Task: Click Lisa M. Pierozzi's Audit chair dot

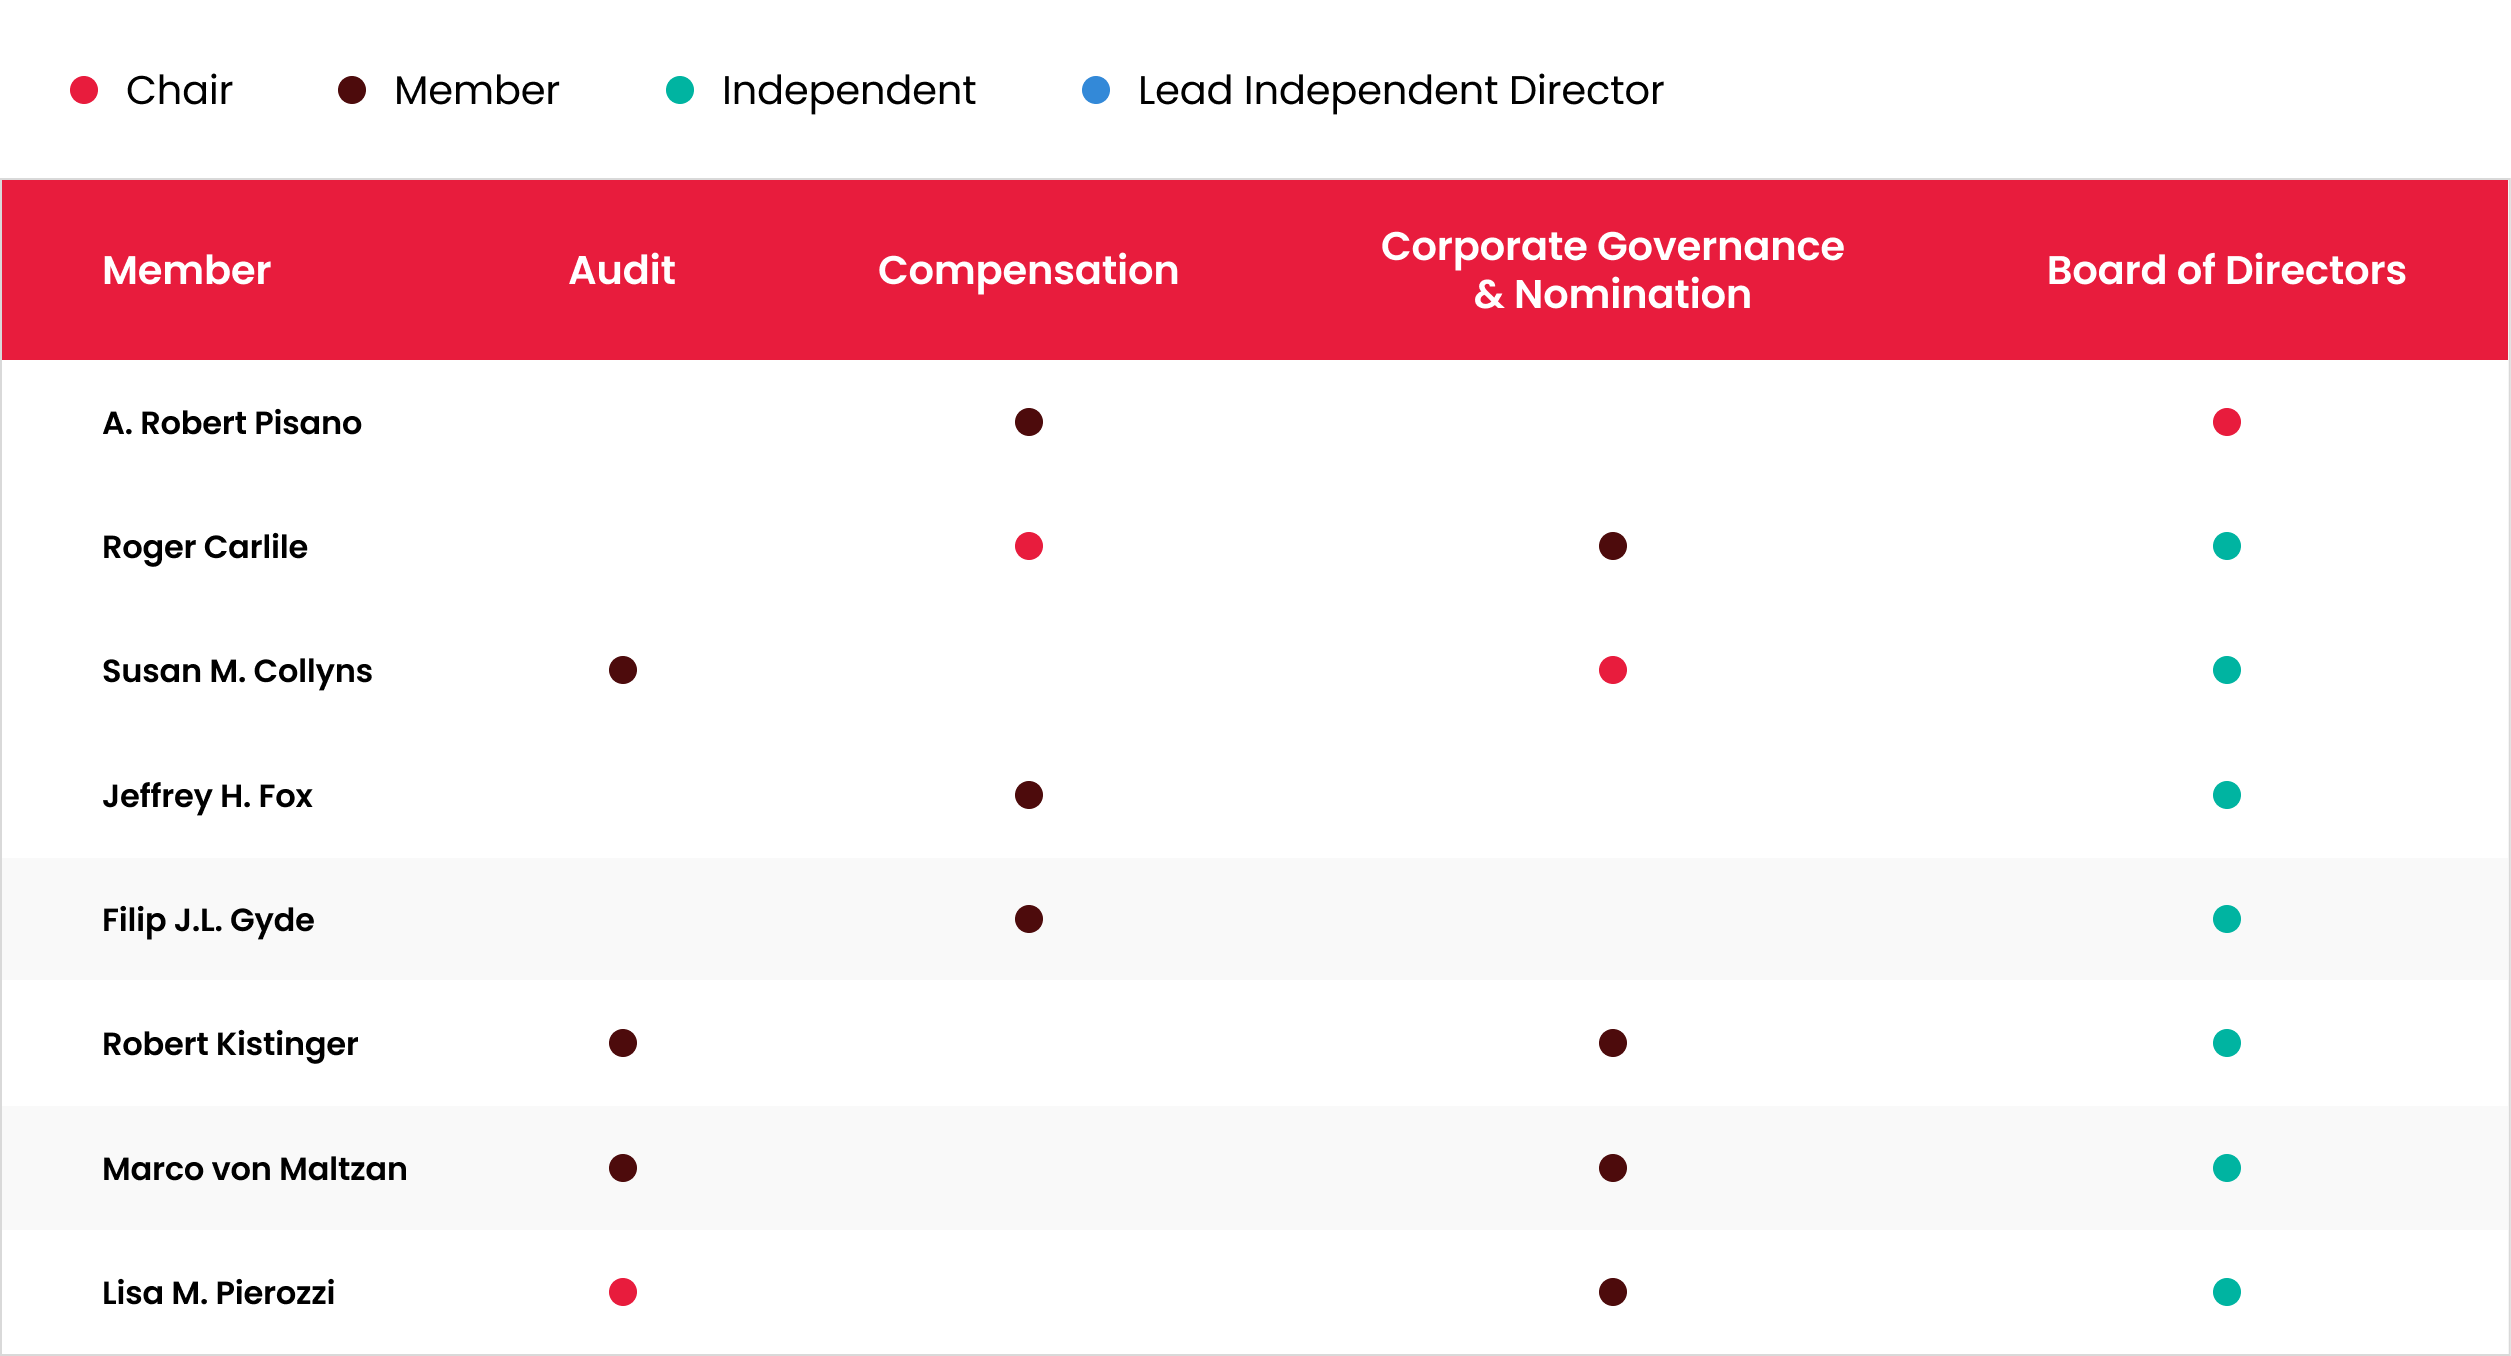Action: pyautogui.click(x=622, y=1292)
